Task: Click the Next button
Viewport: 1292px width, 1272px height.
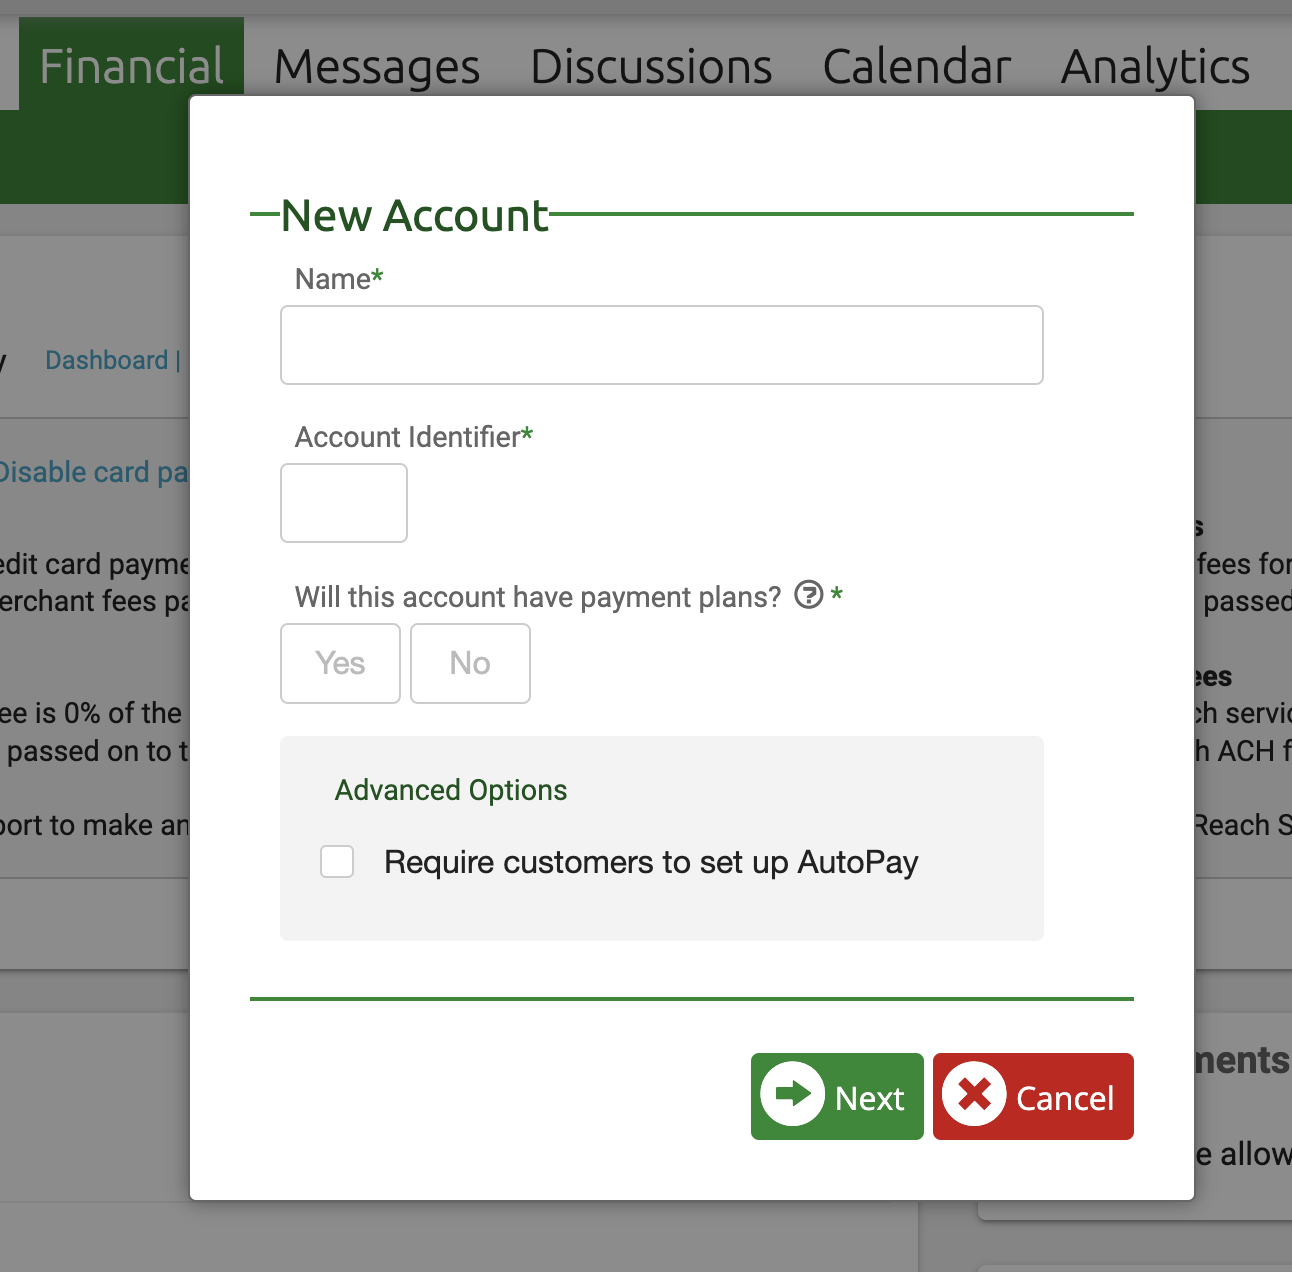Action: (x=837, y=1096)
